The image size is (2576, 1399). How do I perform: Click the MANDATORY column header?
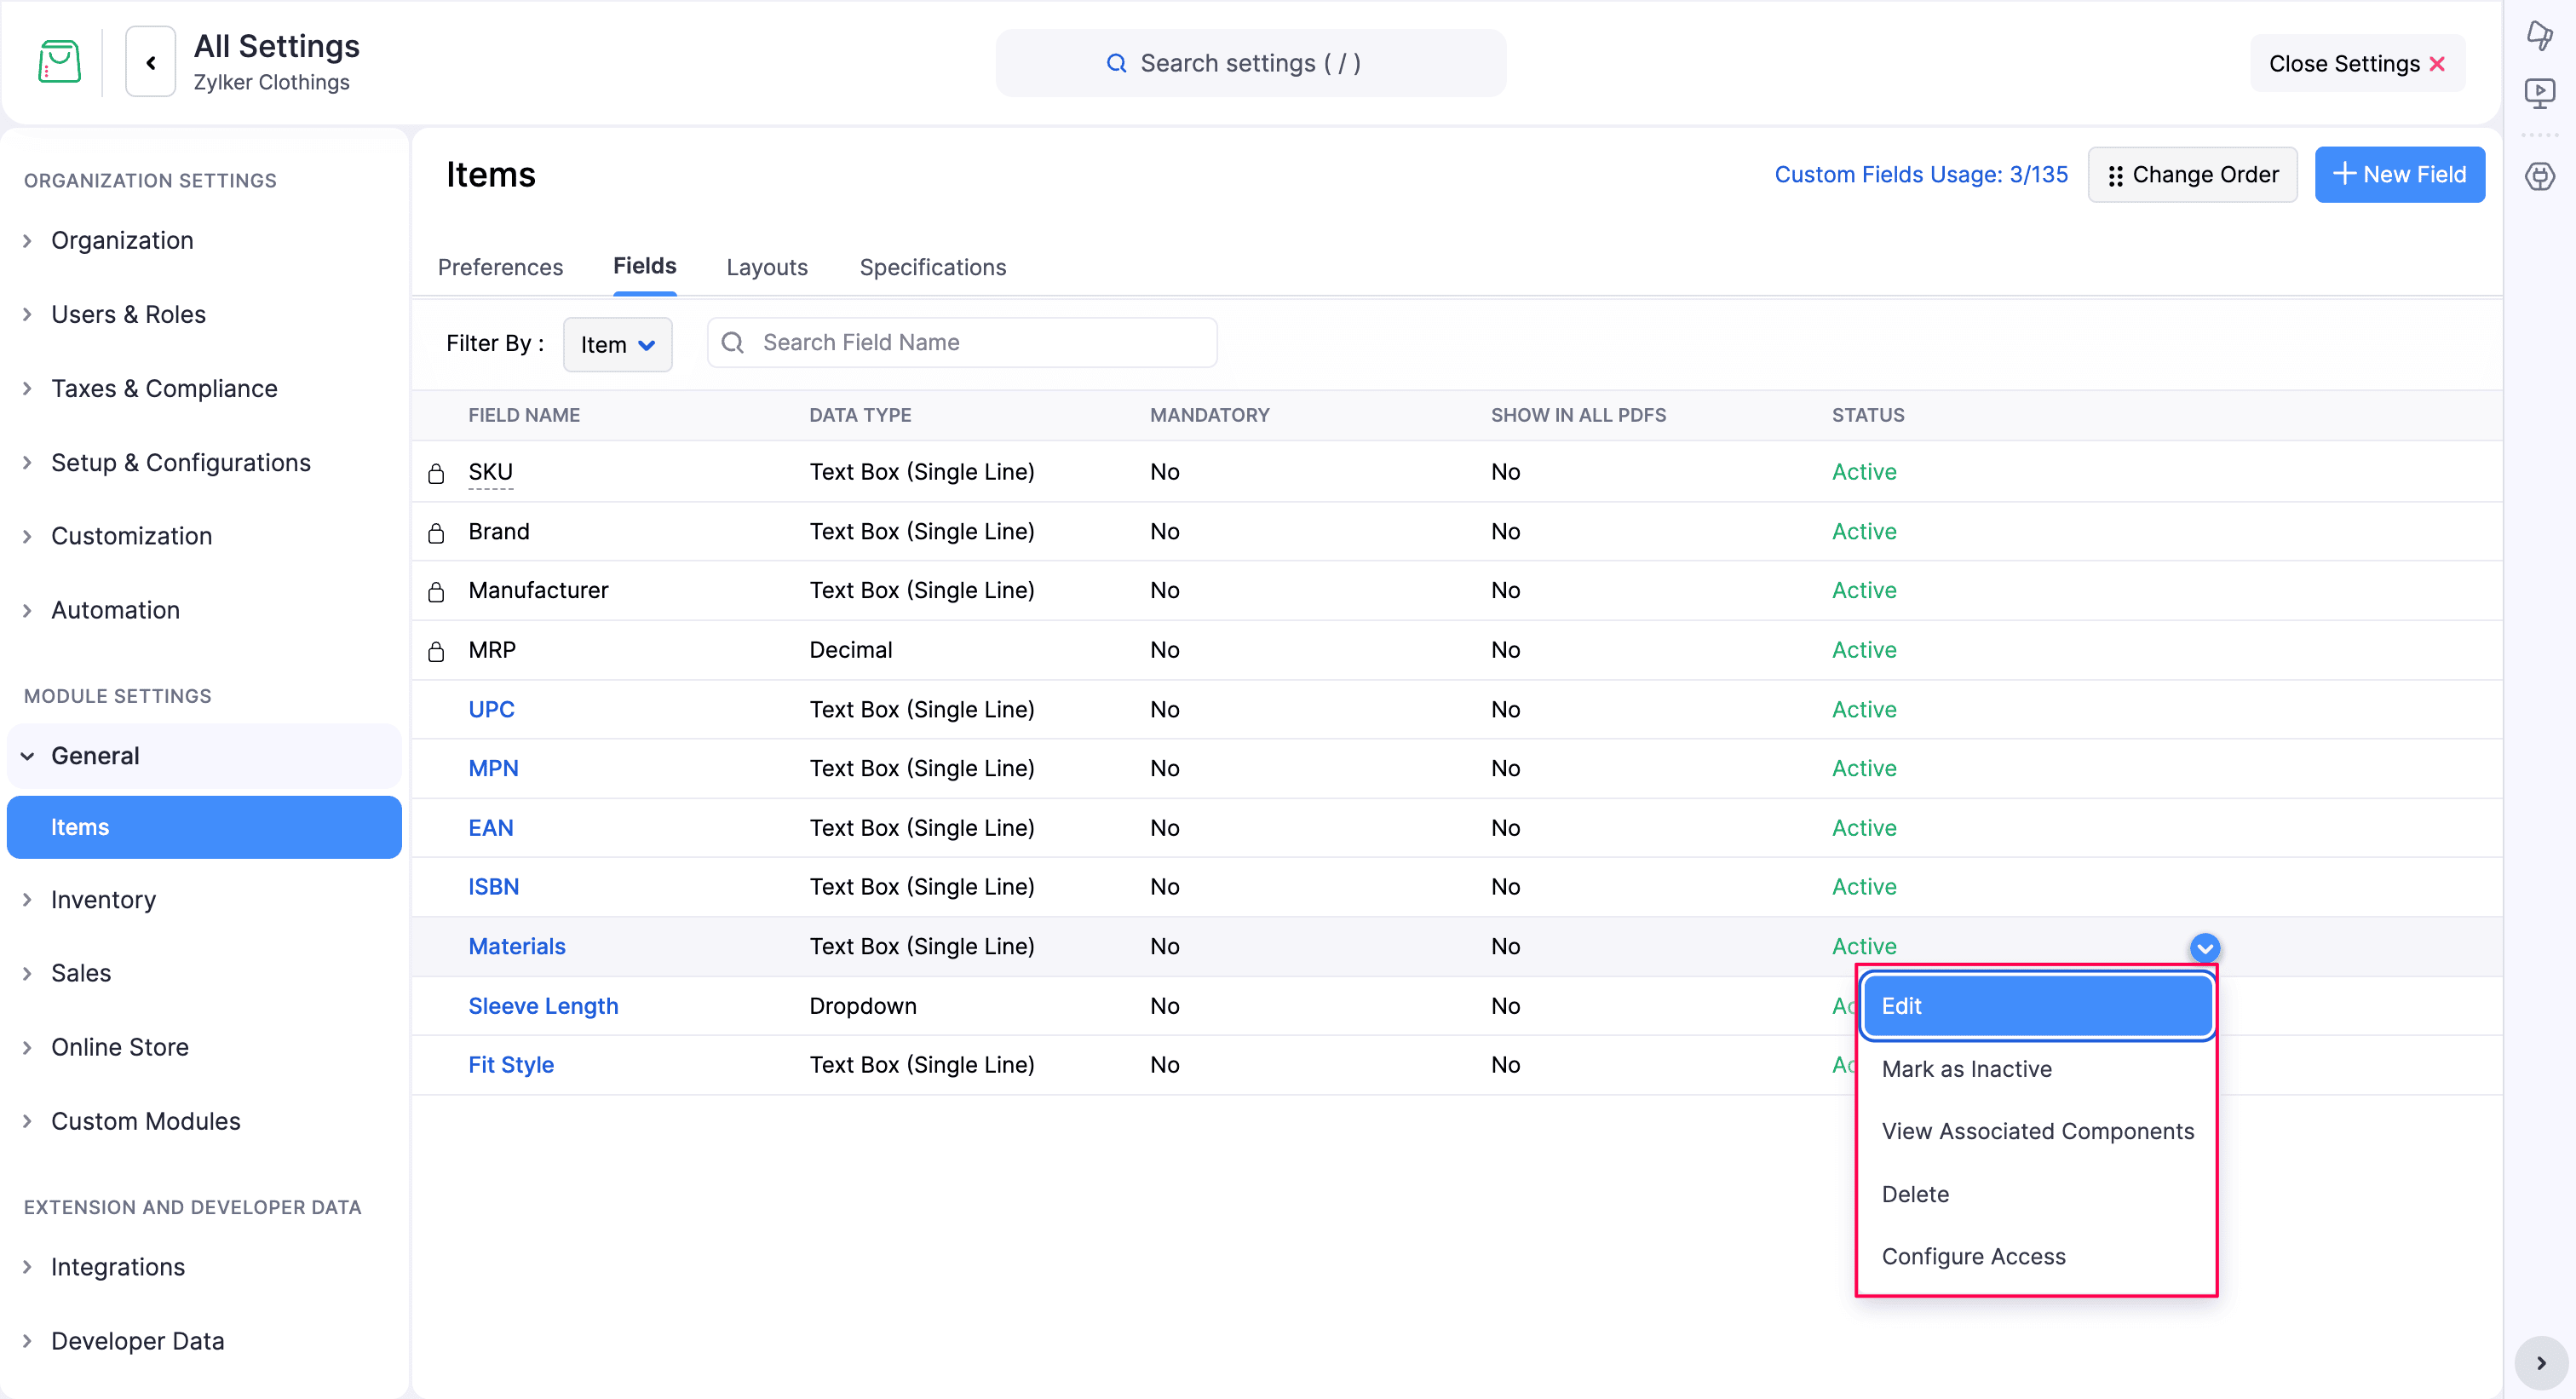[x=1209, y=415]
